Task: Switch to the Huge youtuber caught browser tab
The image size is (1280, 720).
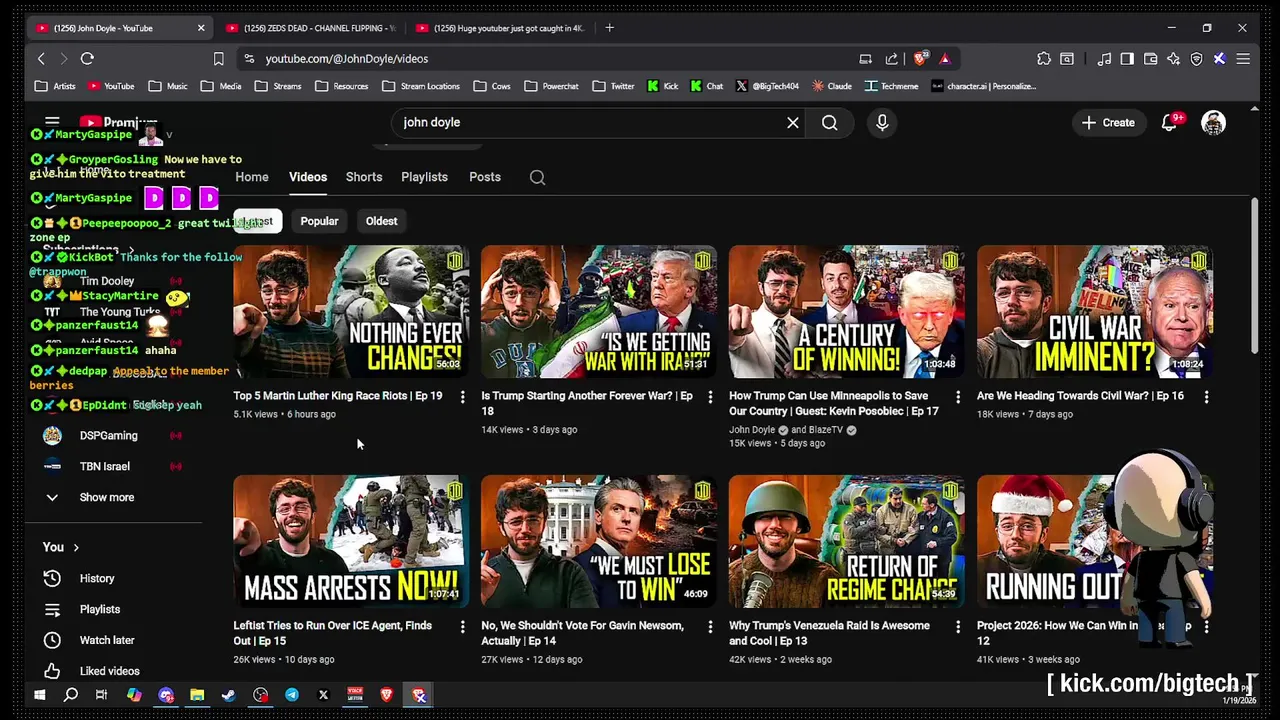Action: pyautogui.click(x=500, y=28)
